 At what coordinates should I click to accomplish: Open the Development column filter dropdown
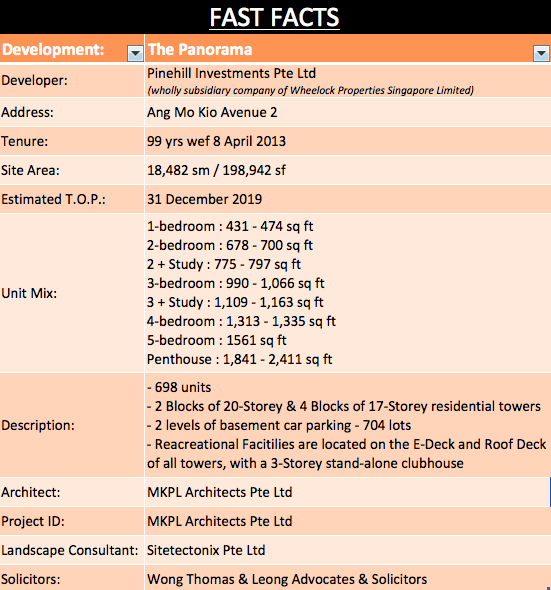point(135,53)
